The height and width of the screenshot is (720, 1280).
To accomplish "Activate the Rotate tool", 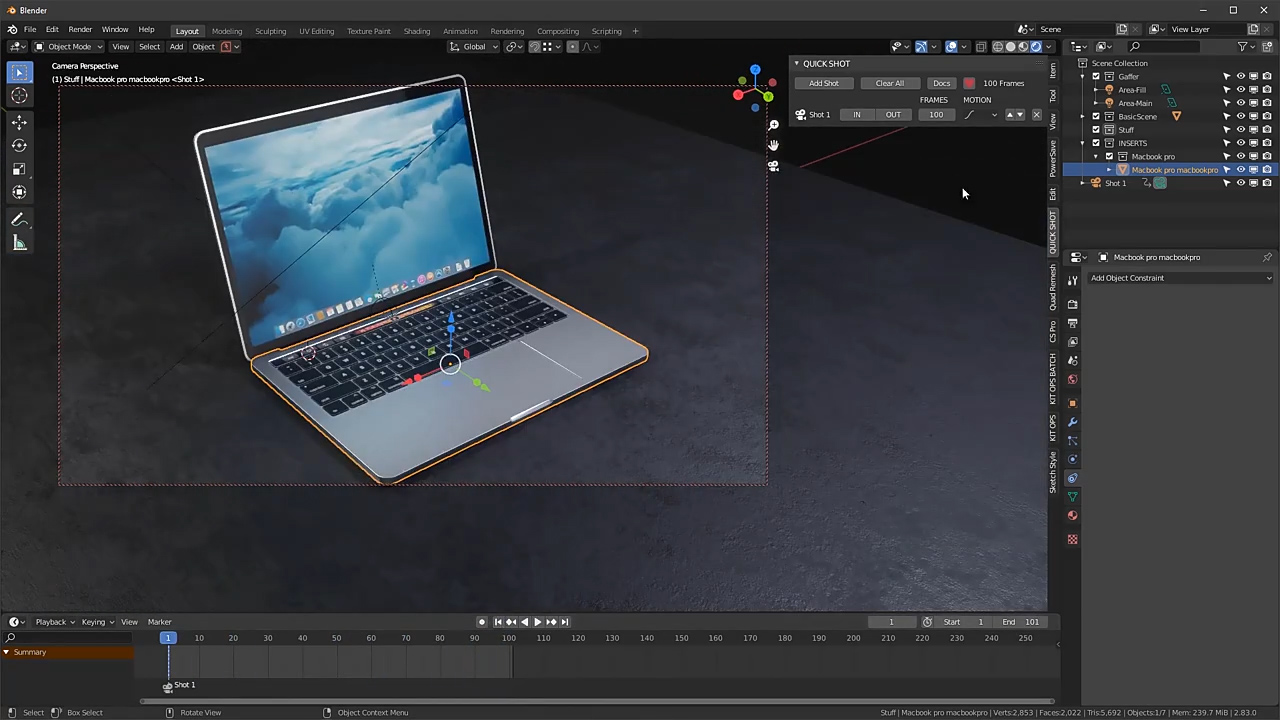I will click(19, 145).
